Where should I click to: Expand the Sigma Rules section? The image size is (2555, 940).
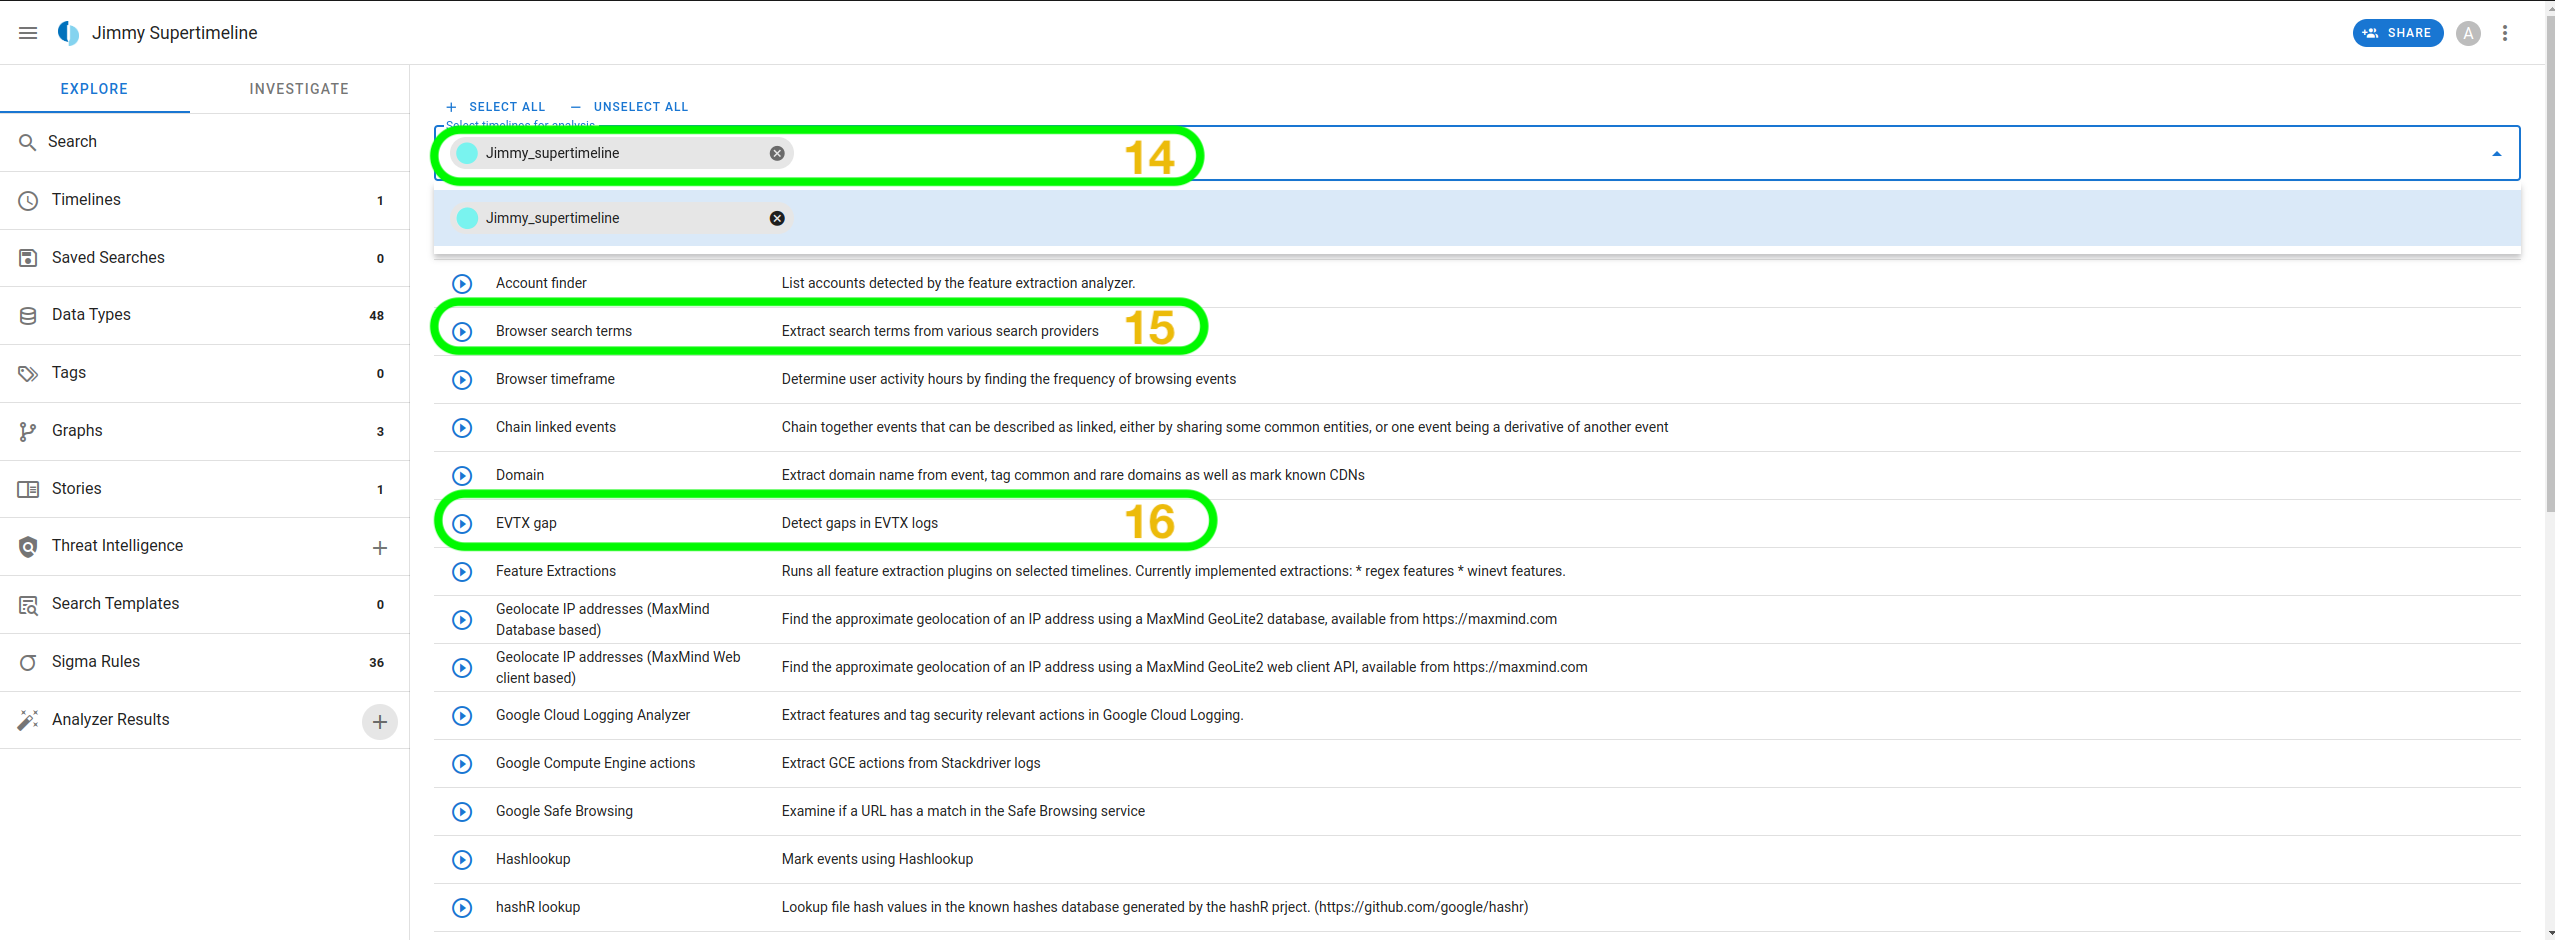[204, 662]
